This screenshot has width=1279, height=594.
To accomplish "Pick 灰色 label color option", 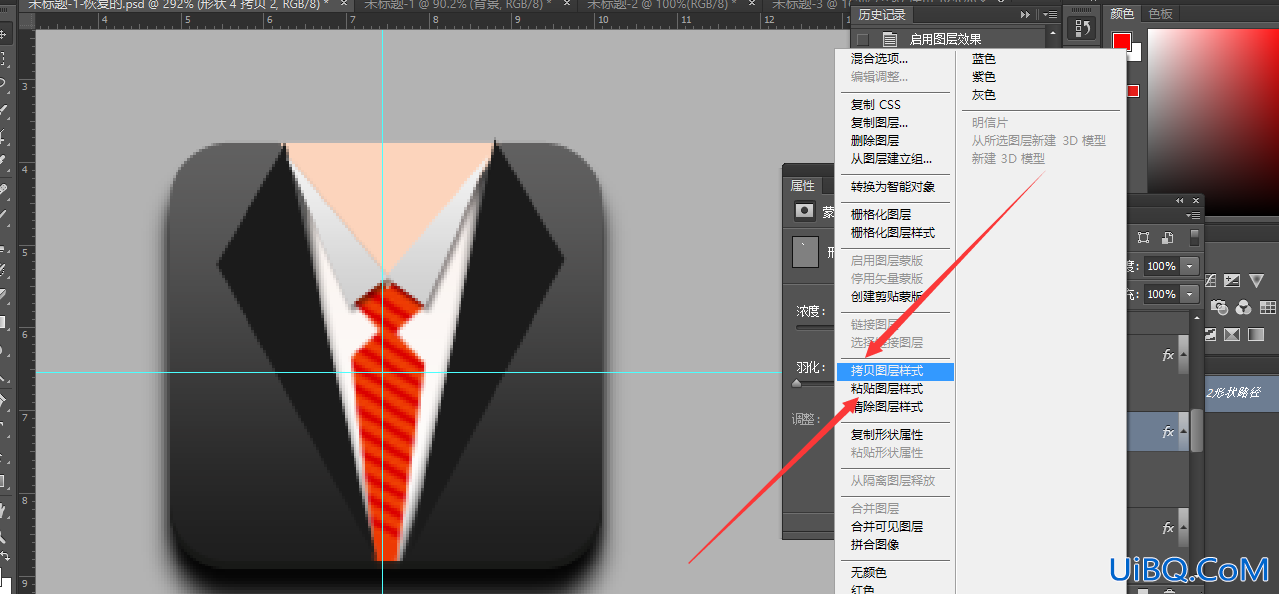I will [x=984, y=95].
